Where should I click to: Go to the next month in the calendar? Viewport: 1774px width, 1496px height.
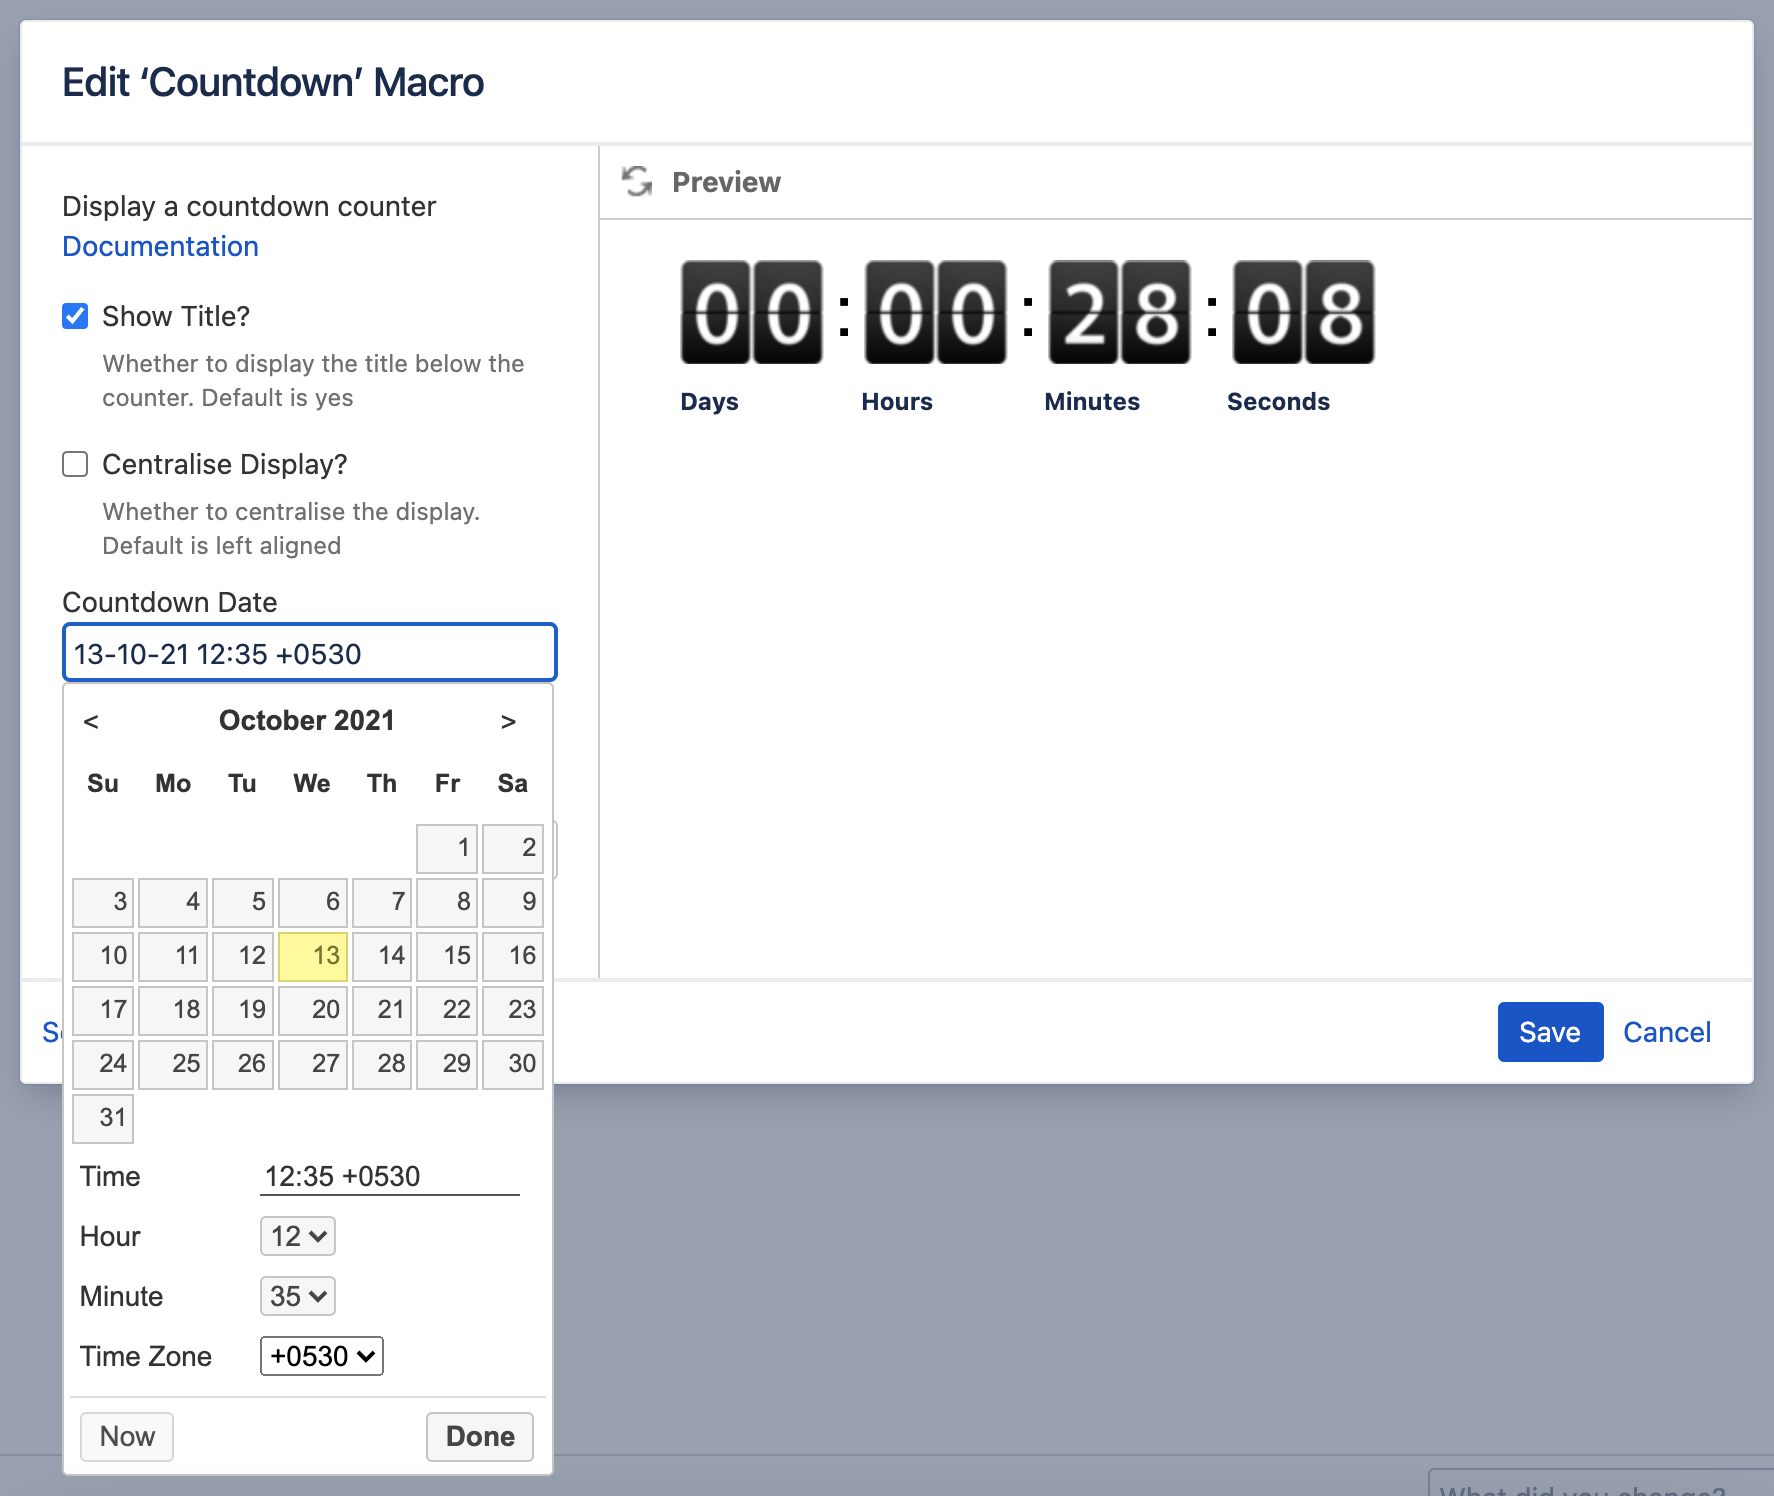tap(507, 720)
